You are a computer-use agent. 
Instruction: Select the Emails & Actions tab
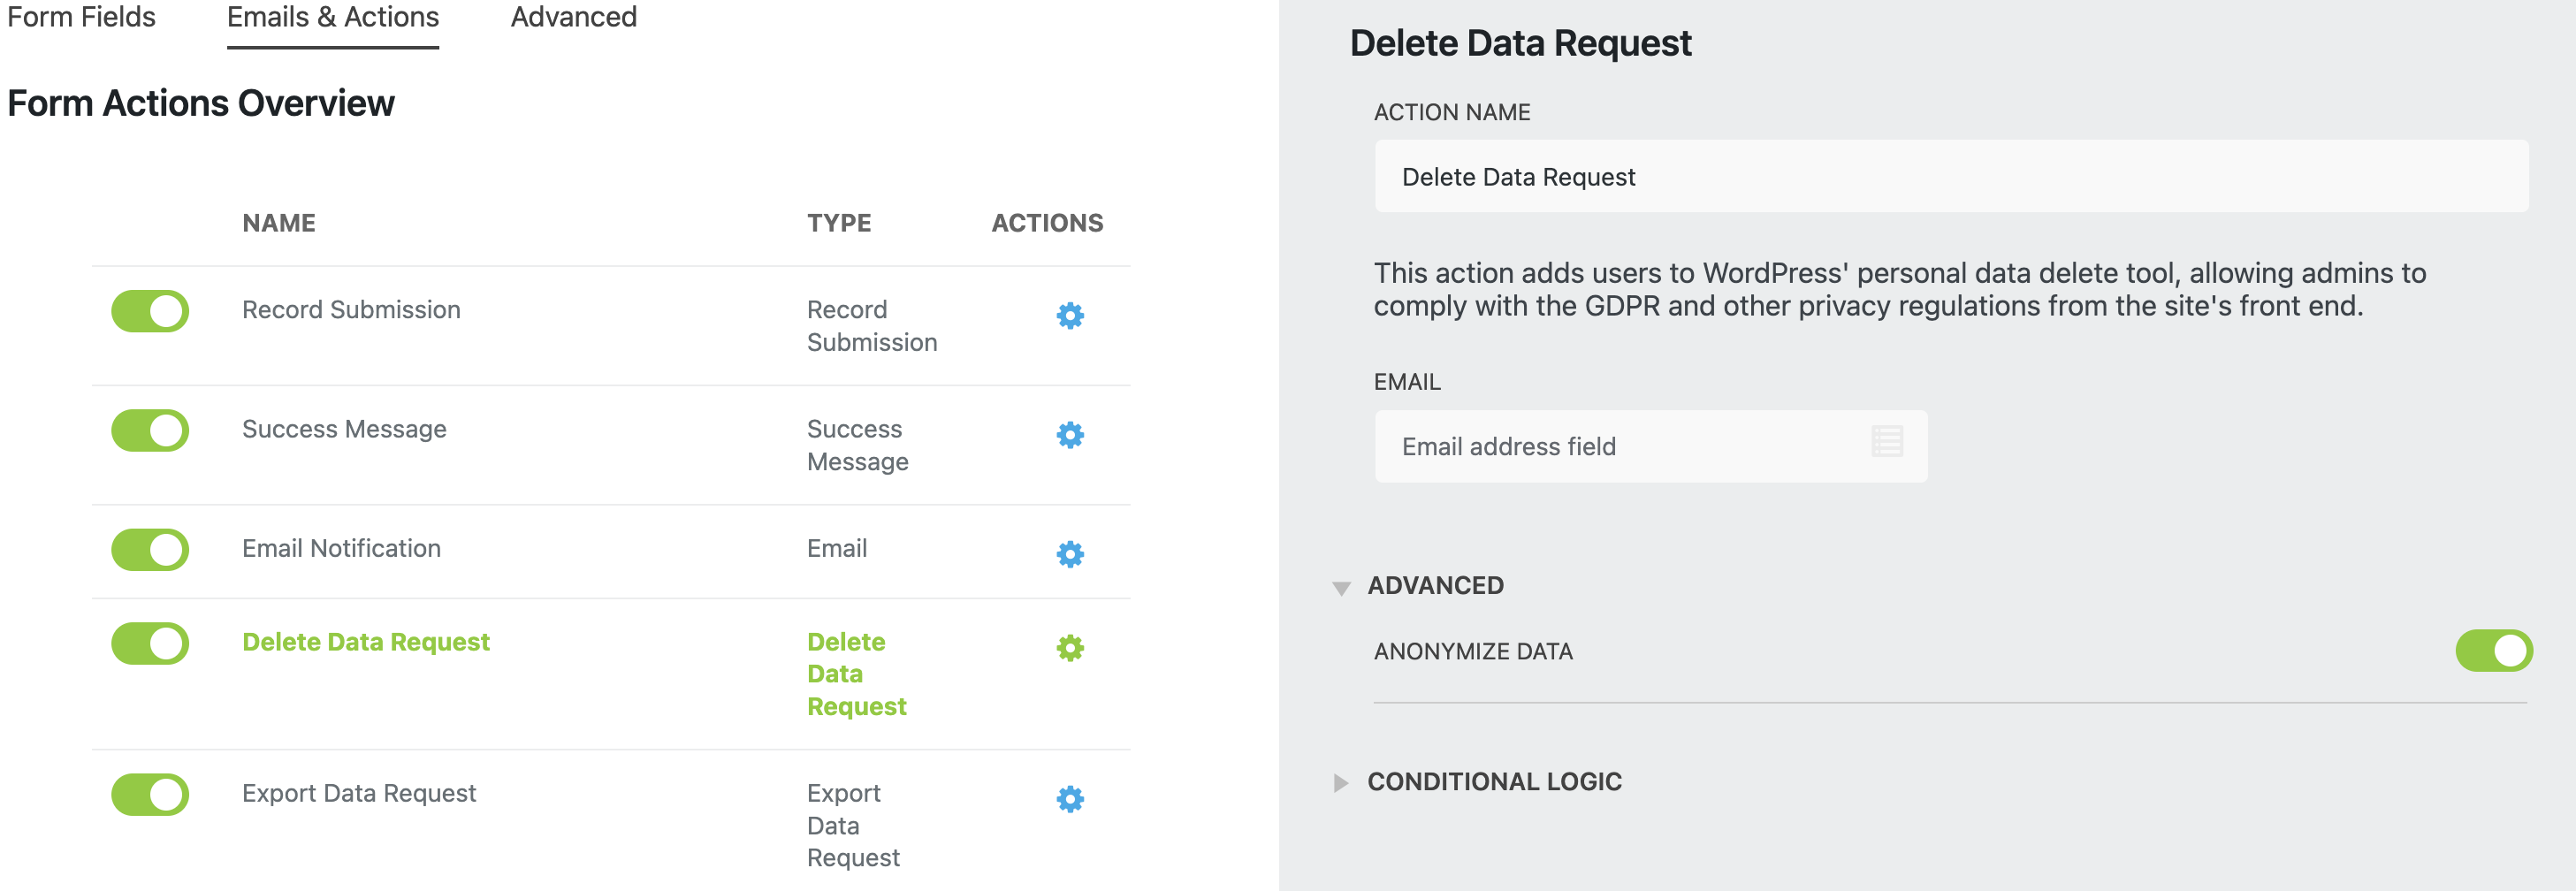(332, 17)
